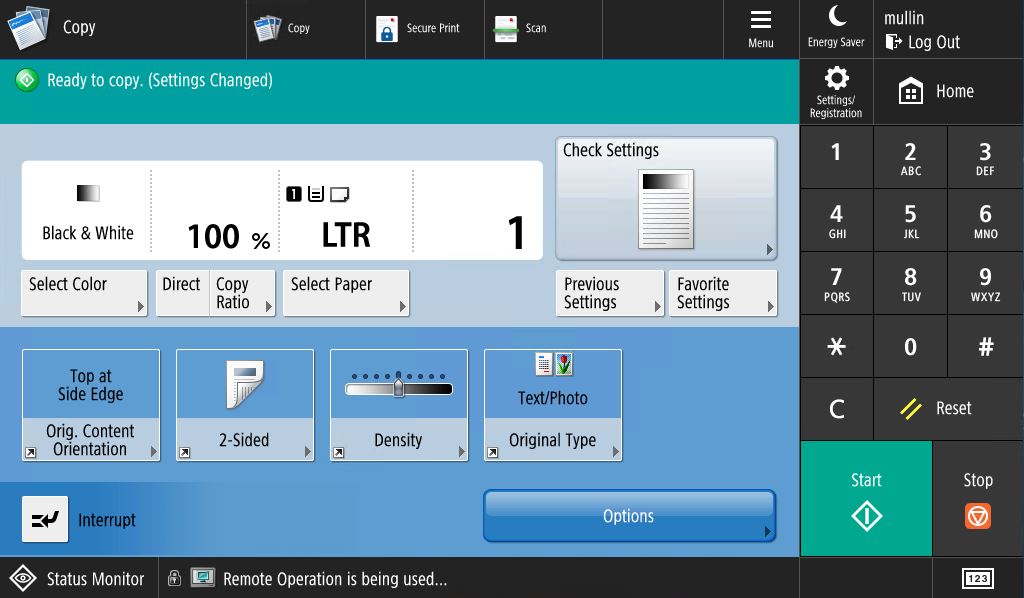Viewport: 1024px width, 598px height.
Task: Open Favorite Settings list
Action: point(723,293)
